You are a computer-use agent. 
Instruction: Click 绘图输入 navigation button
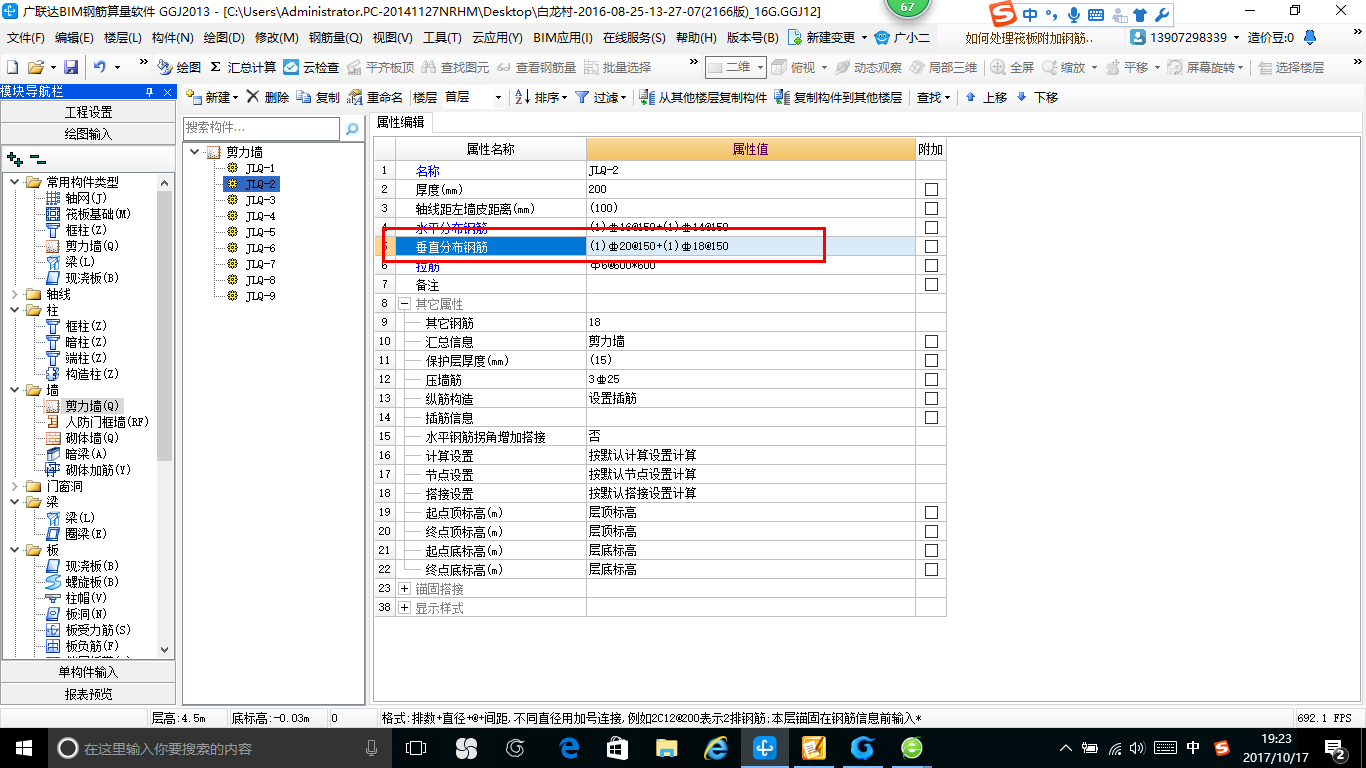tap(88, 133)
